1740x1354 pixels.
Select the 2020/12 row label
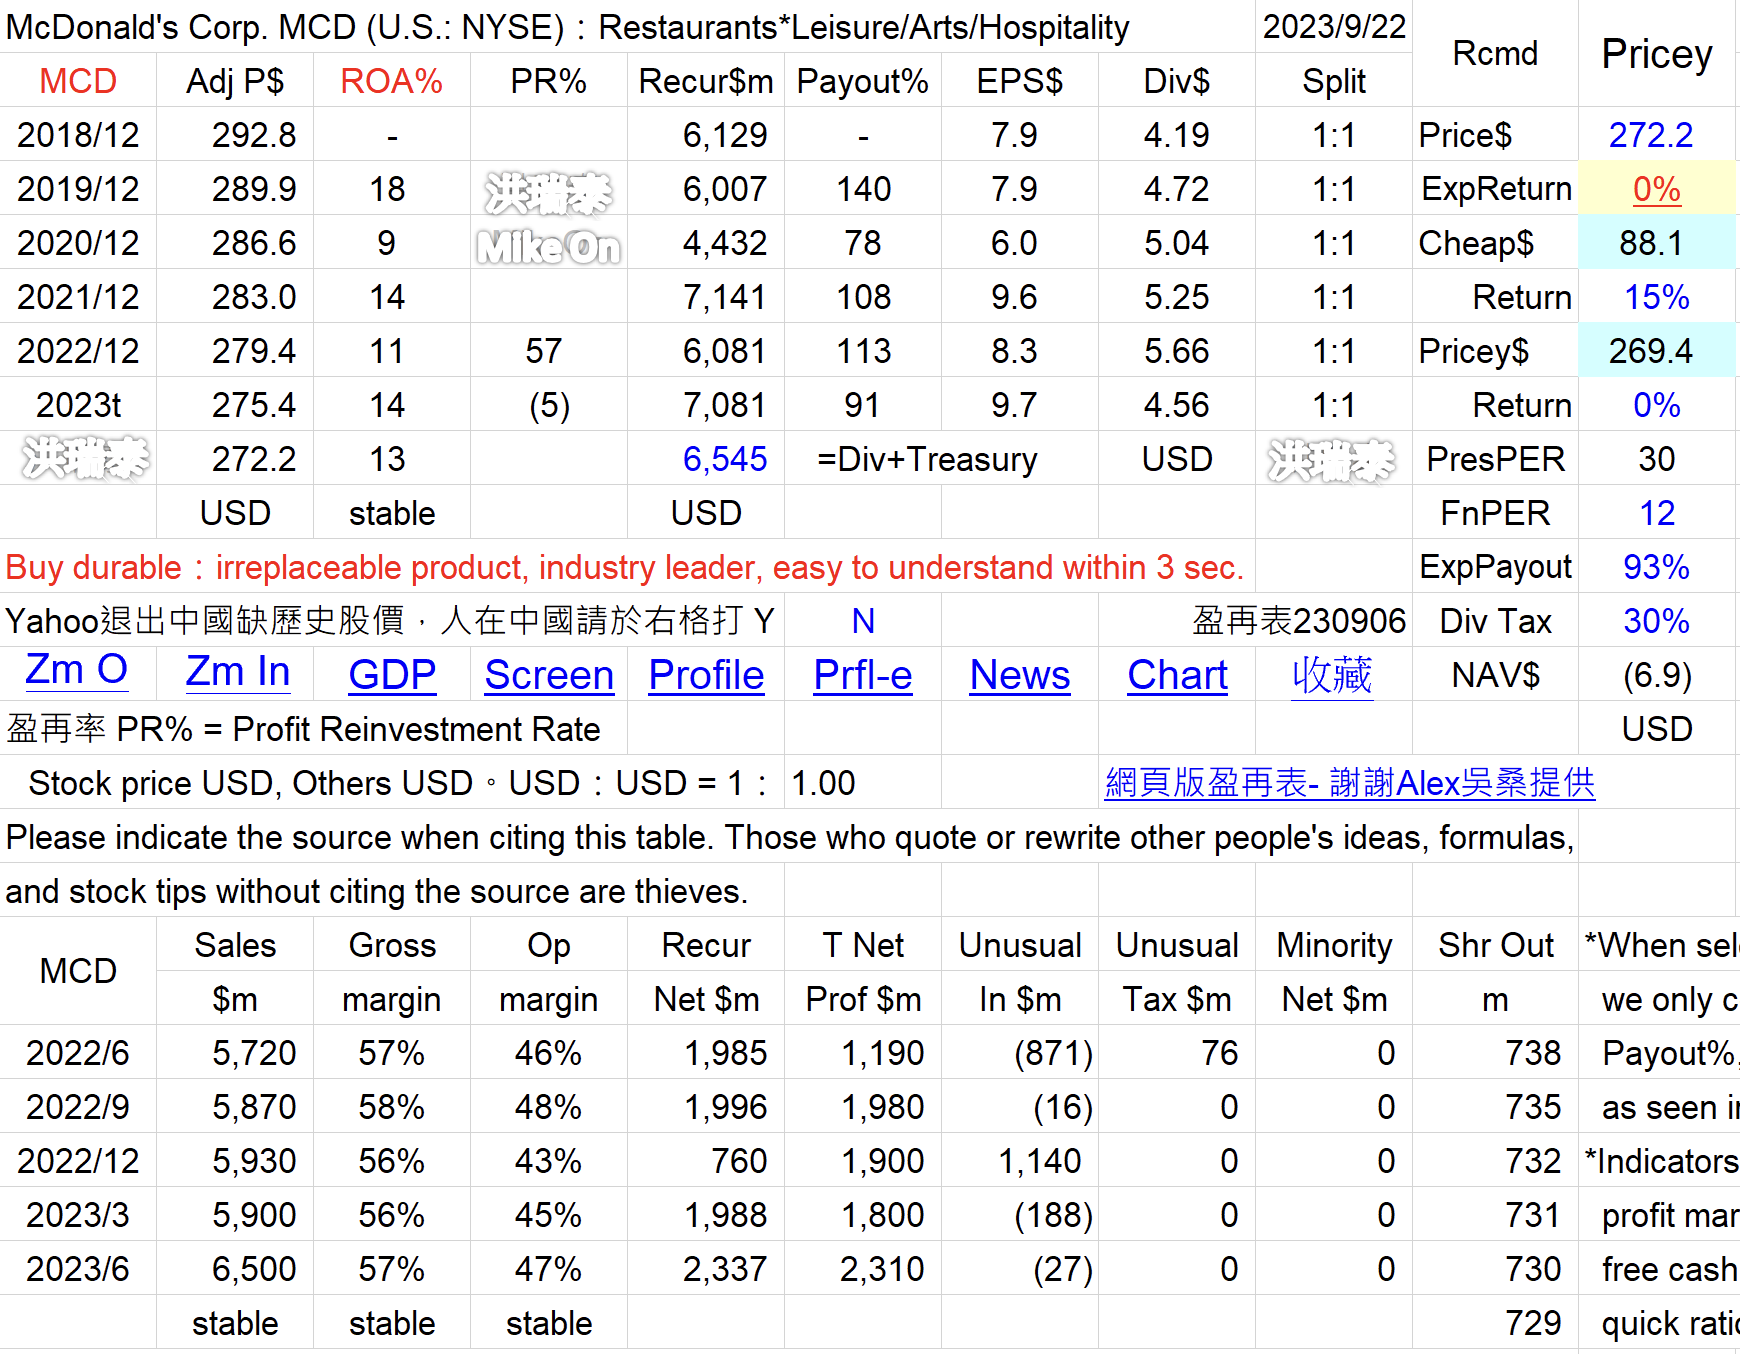click(78, 243)
